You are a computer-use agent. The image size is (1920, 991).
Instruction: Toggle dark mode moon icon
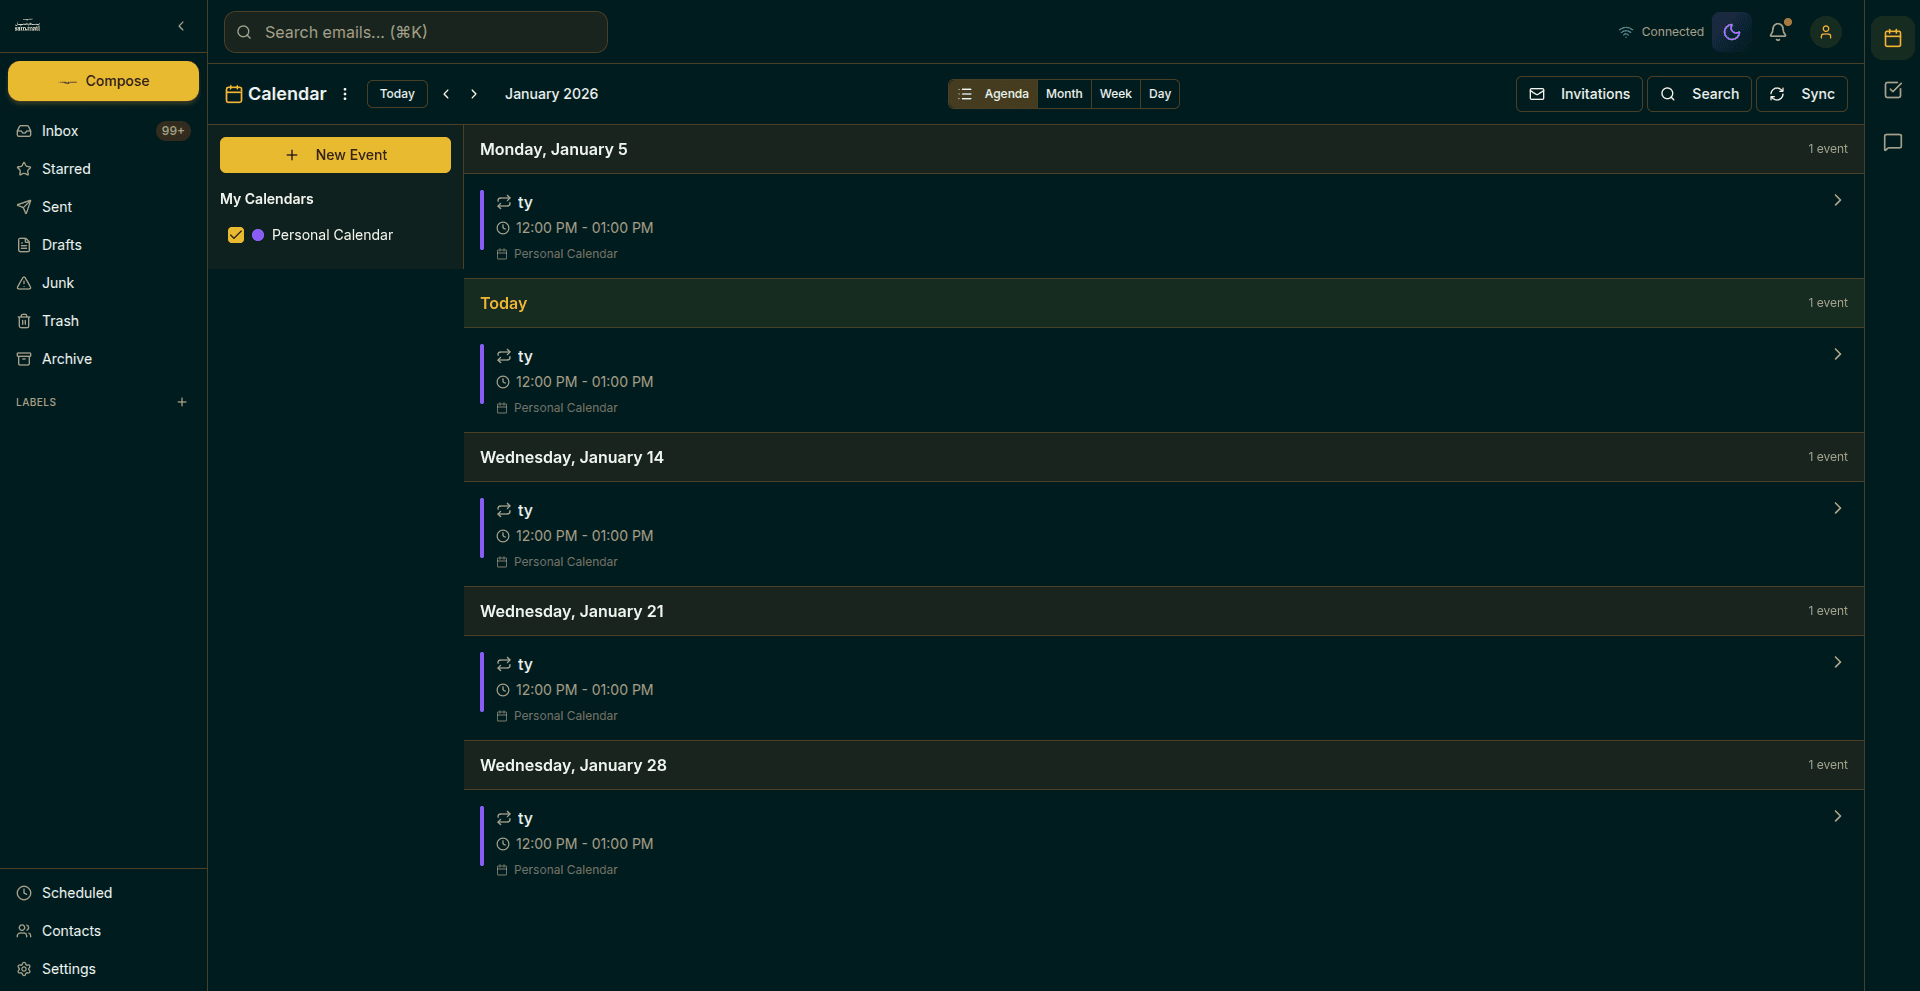pyautogui.click(x=1732, y=32)
